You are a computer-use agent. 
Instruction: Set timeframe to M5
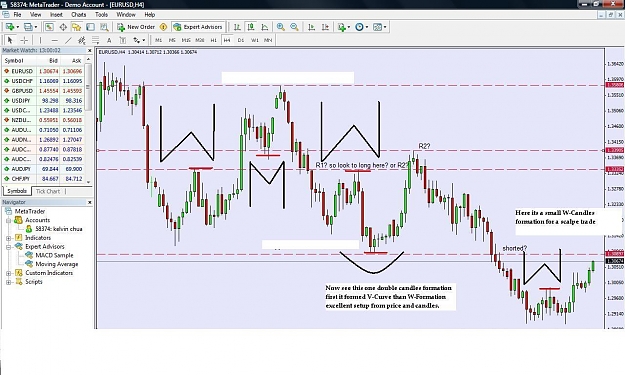coord(172,40)
